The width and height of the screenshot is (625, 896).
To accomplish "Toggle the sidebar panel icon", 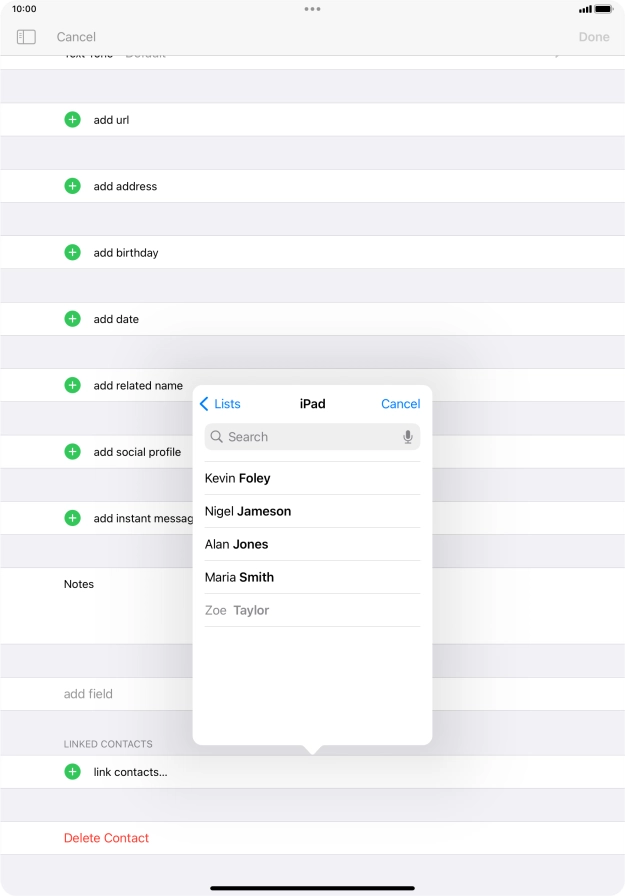I will click(26, 37).
